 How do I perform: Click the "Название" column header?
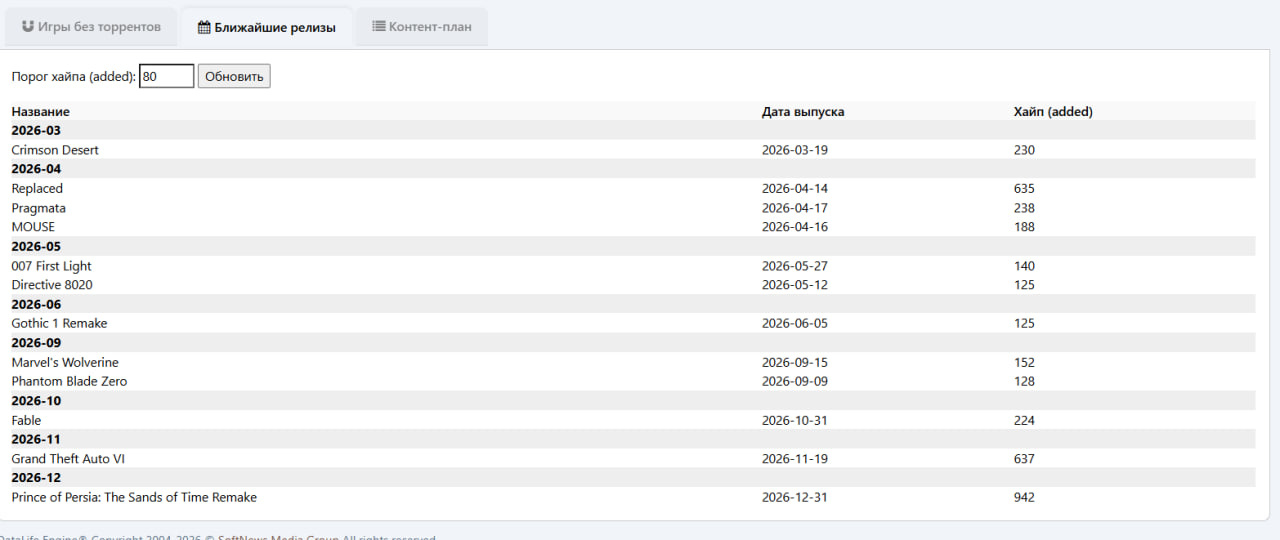tap(41, 112)
